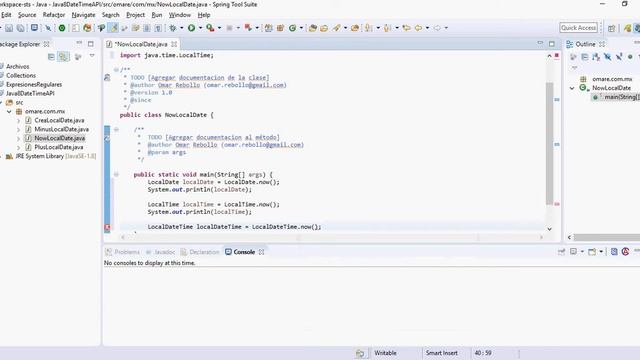The image size is (640, 360).
Task: Click the Collapse All icon in Package Explorer
Action: point(51,56)
